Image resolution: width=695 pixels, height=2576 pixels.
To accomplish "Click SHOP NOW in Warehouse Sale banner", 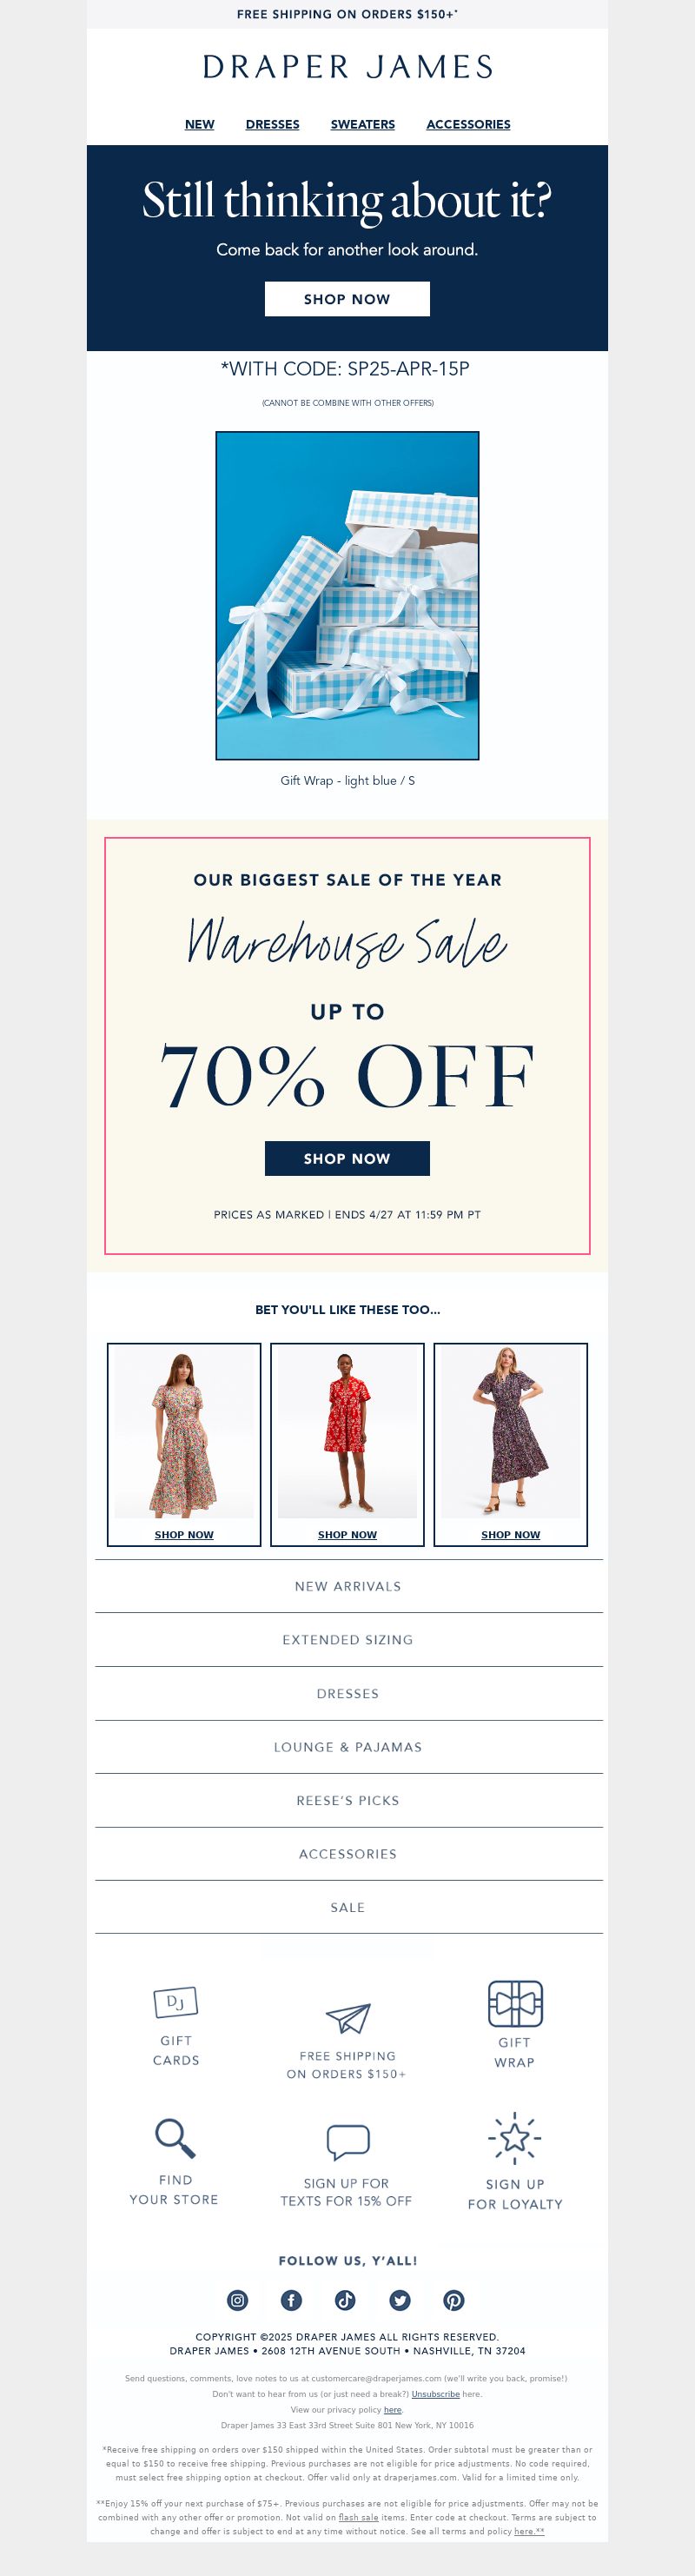I will click(347, 1158).
